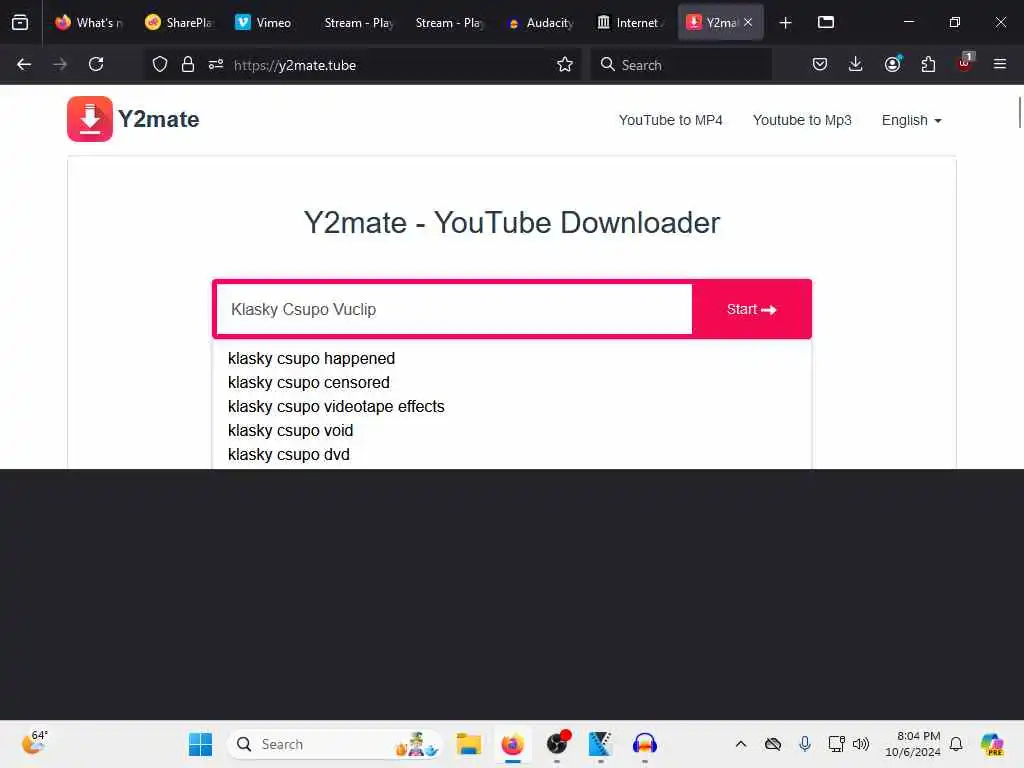Click the forward navigation arrow
Screen dimensions: 1024x768
pos(60,65)
